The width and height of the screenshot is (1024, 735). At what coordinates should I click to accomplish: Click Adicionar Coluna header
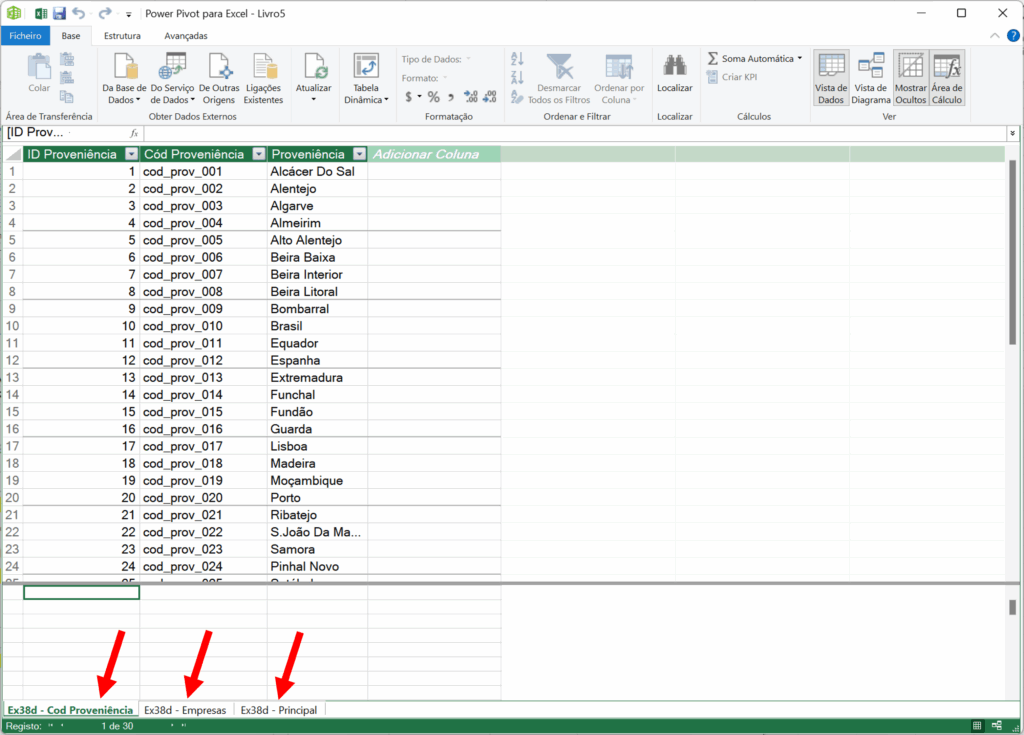click(425, 154)
